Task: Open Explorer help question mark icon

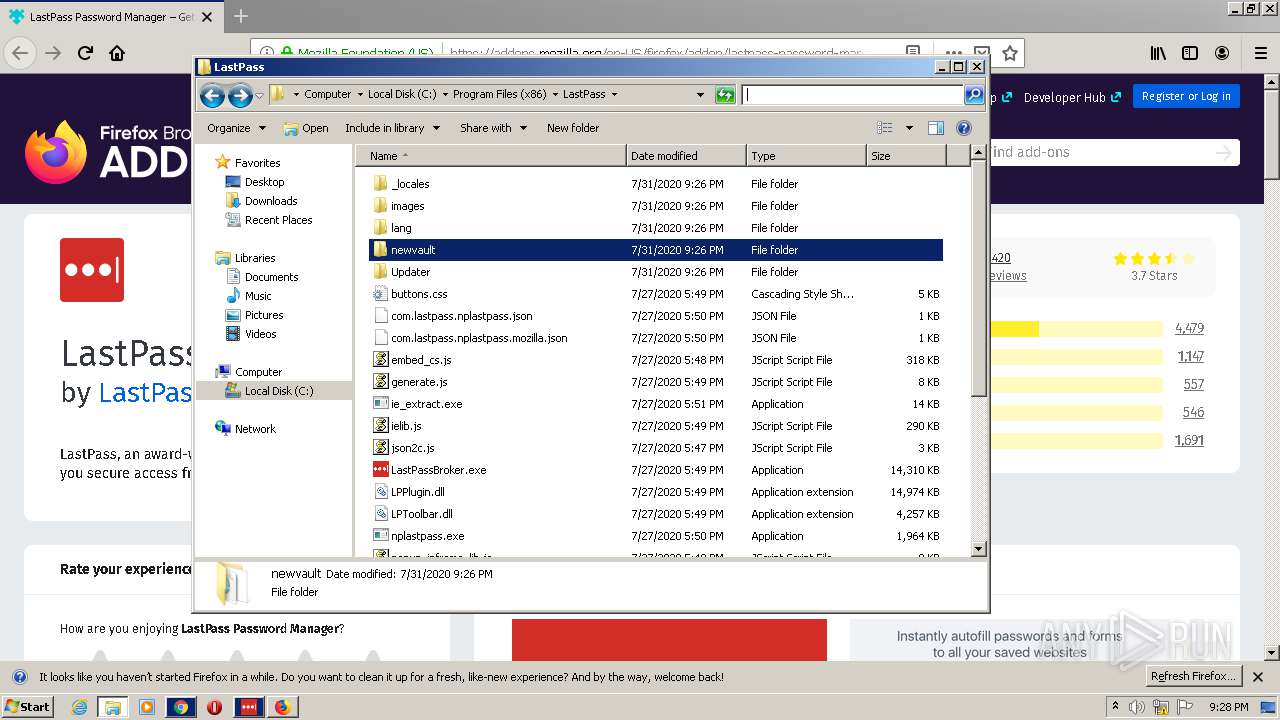Action: [x=964, y=128]
